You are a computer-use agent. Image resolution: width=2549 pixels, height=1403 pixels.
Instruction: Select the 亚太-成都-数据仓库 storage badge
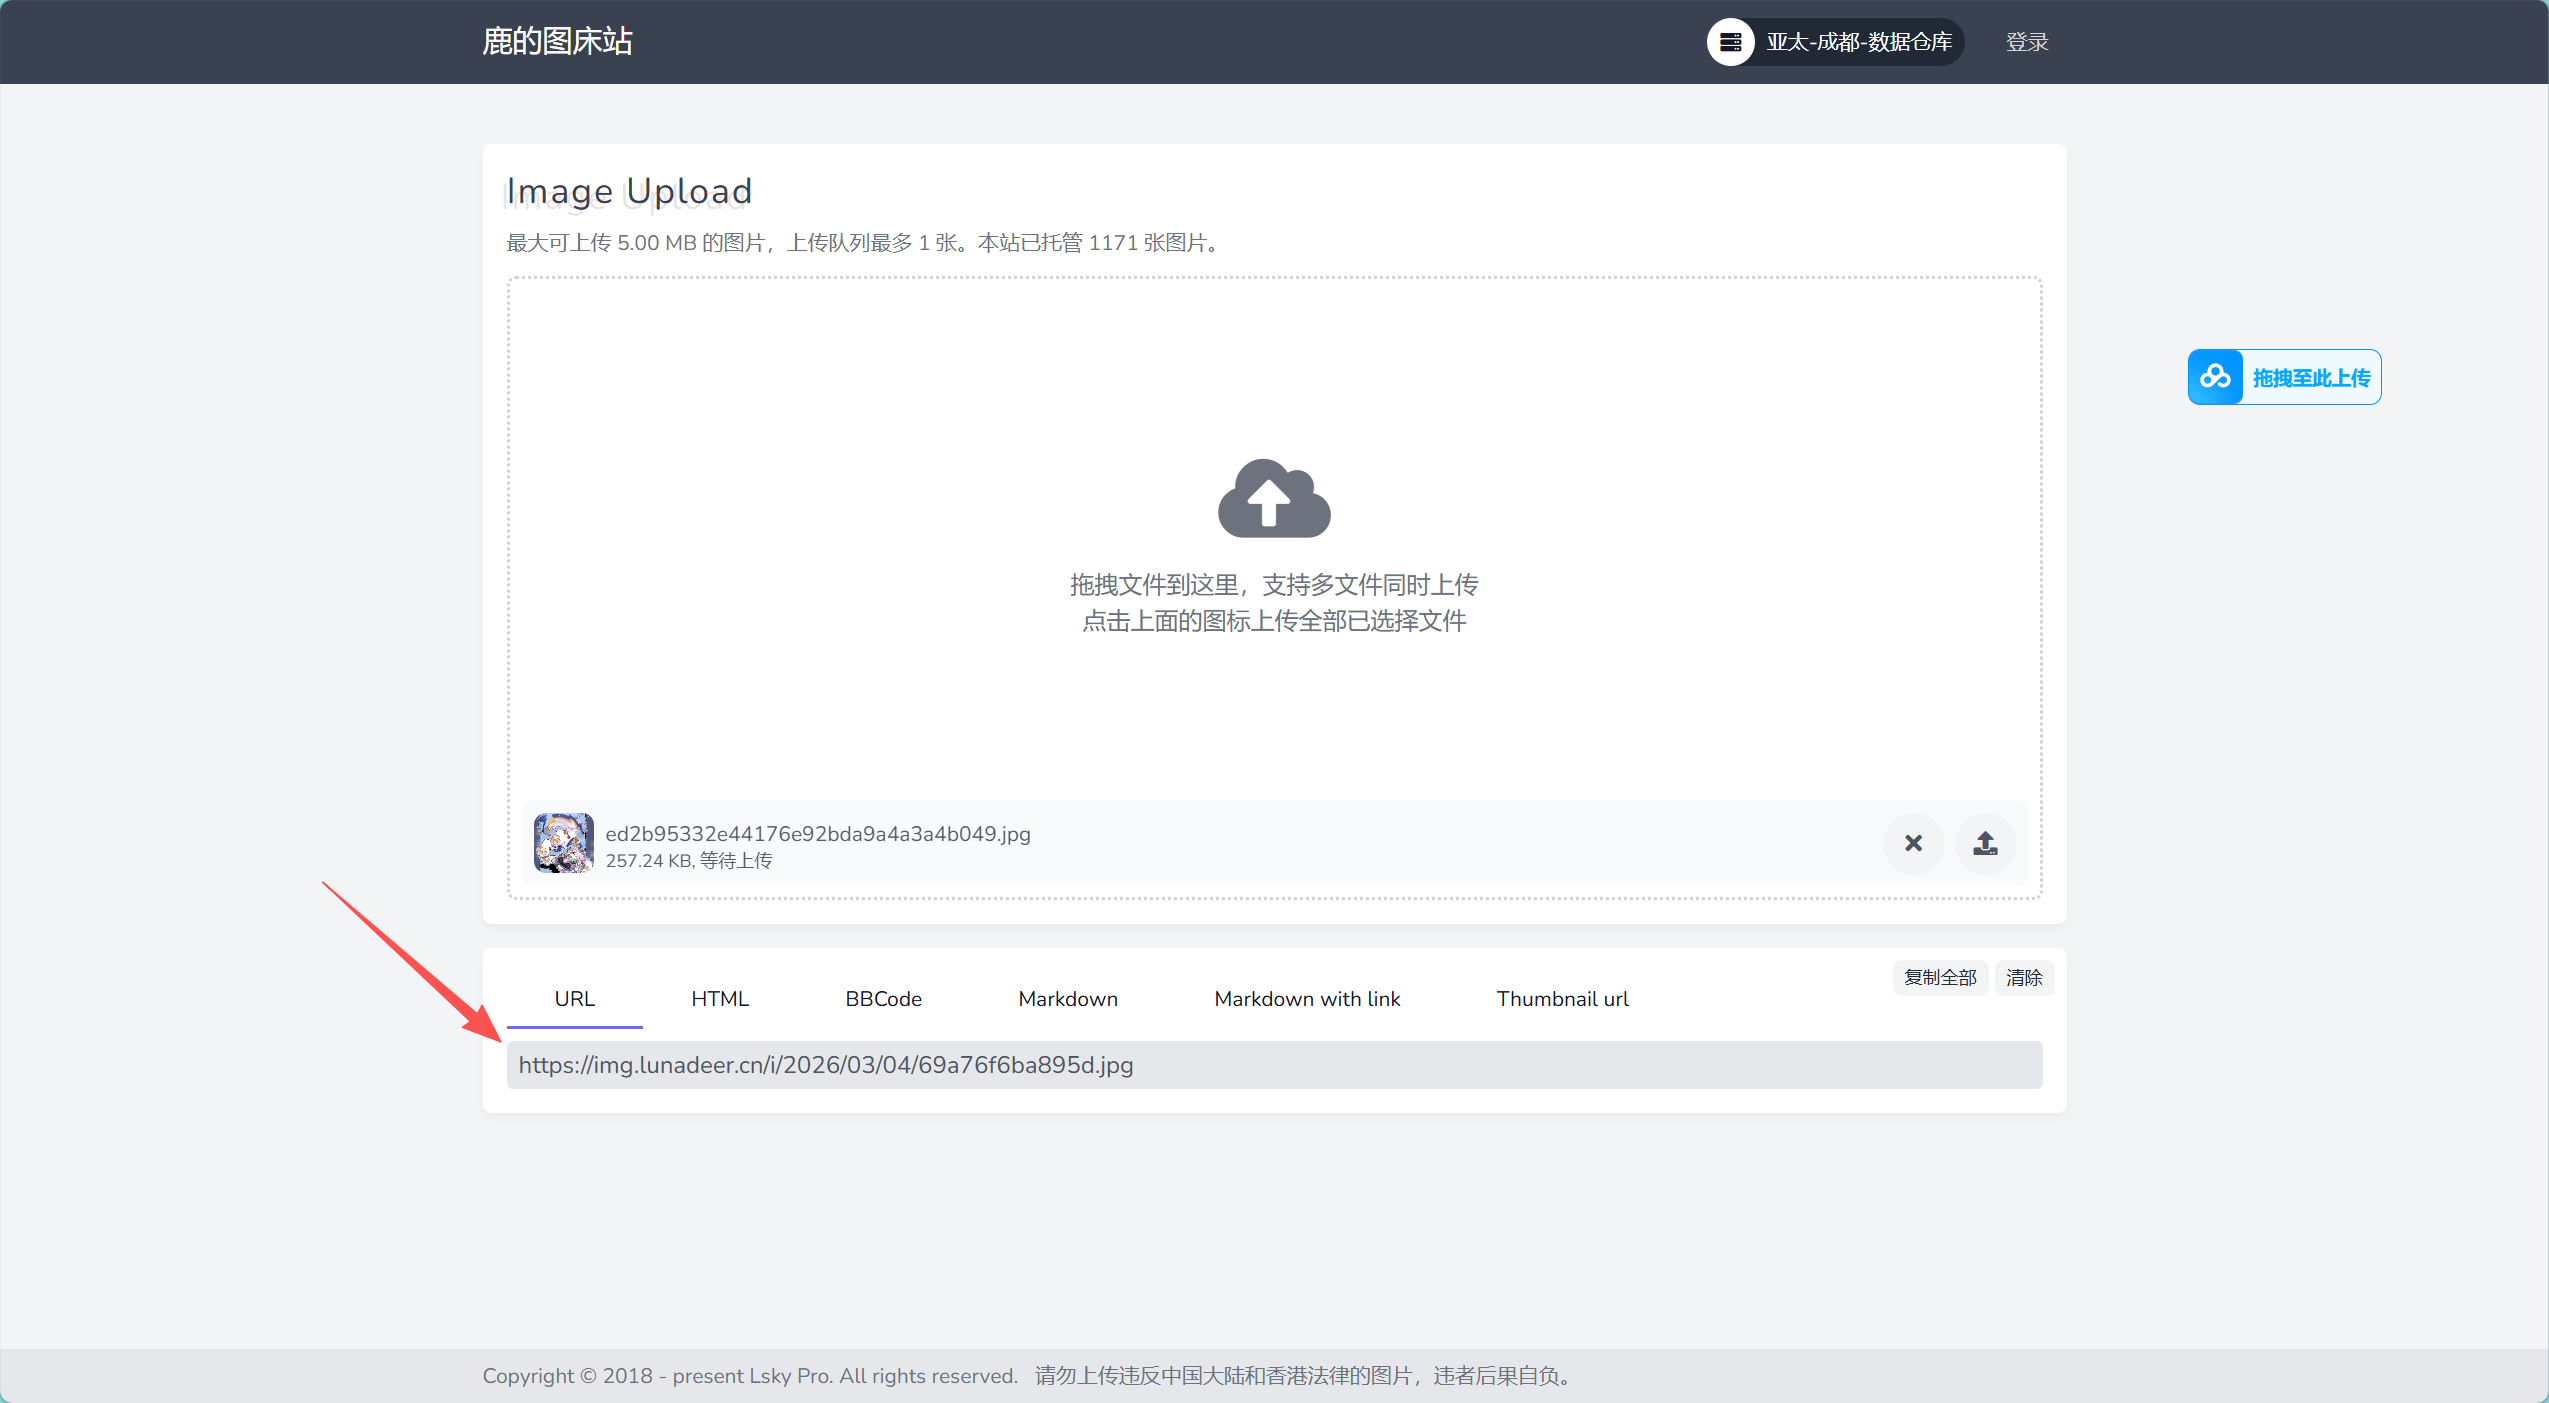pyautogui.click(x=1857, y=41)
